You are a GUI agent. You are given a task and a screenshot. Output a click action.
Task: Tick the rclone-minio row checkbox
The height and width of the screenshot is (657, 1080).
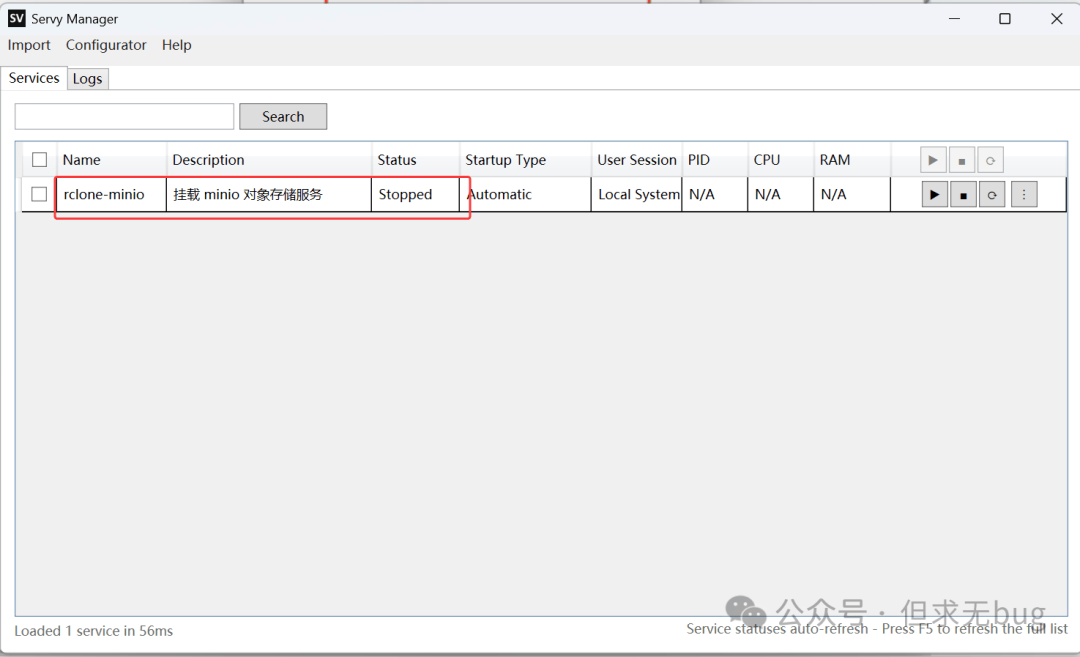(x=39, y=194)
